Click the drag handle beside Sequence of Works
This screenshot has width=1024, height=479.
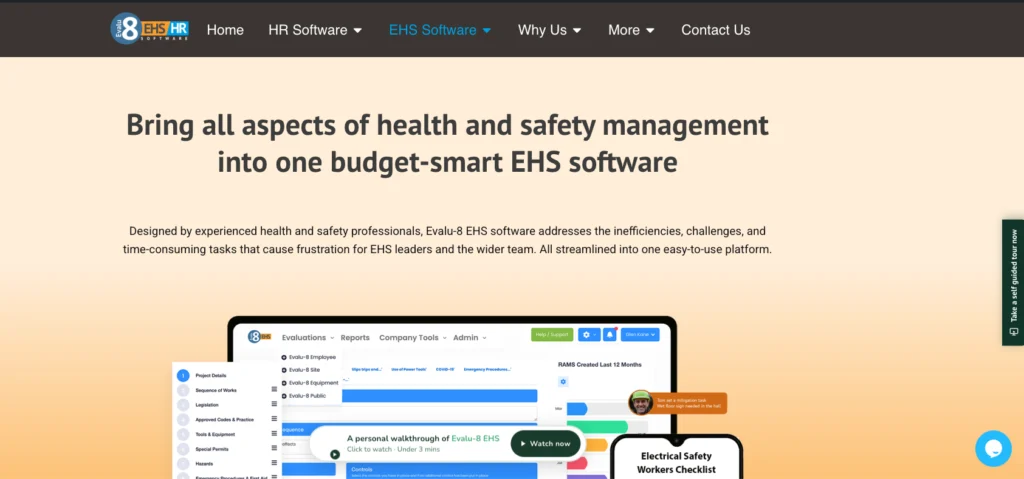pyautogui.click(x=274, y=389)
